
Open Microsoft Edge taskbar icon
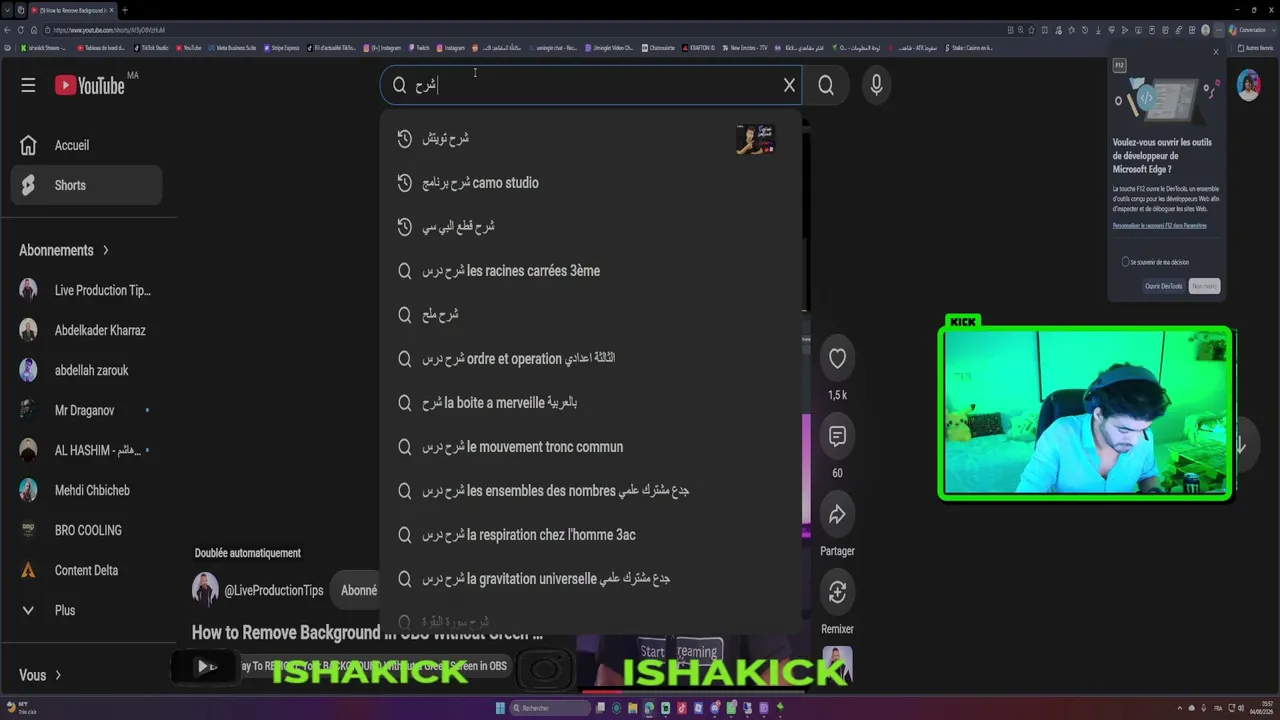(649, 708)
